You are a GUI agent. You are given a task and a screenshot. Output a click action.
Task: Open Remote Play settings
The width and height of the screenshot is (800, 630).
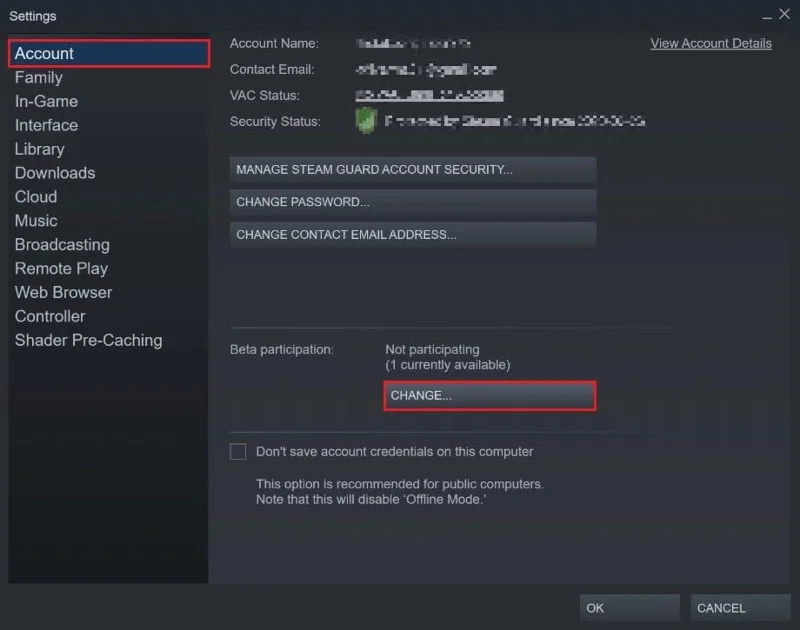(x=61, y=269)
